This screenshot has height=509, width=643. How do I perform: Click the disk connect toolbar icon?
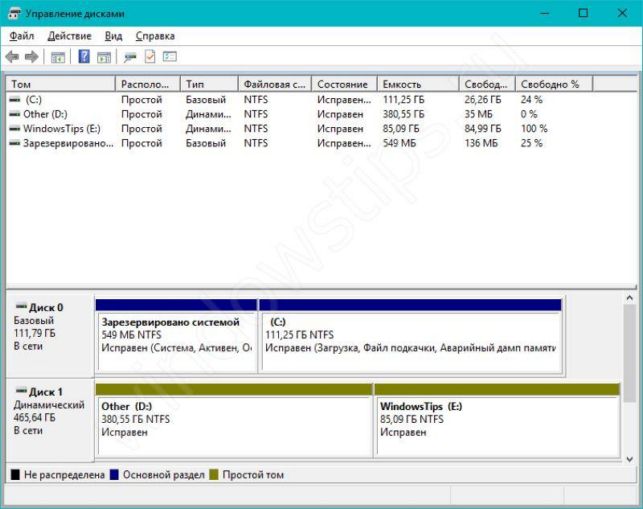[130, 57]
